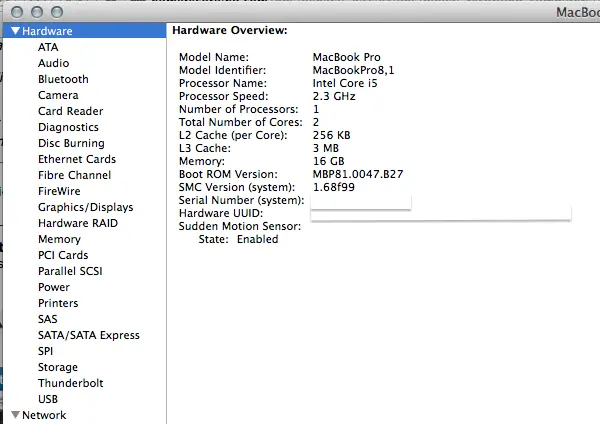600x424 pixels.
Task: Open the FireWire section
Action: 59,191
